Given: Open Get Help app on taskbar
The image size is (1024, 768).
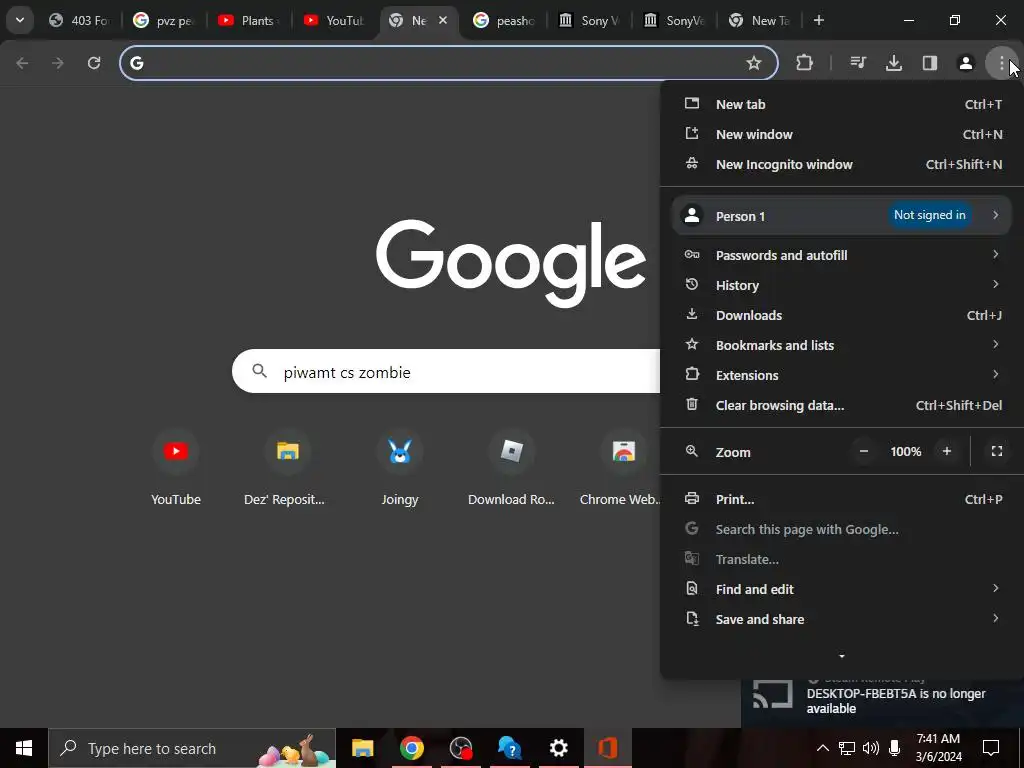Looking at the screenshot, I should [x=509, y=748].
